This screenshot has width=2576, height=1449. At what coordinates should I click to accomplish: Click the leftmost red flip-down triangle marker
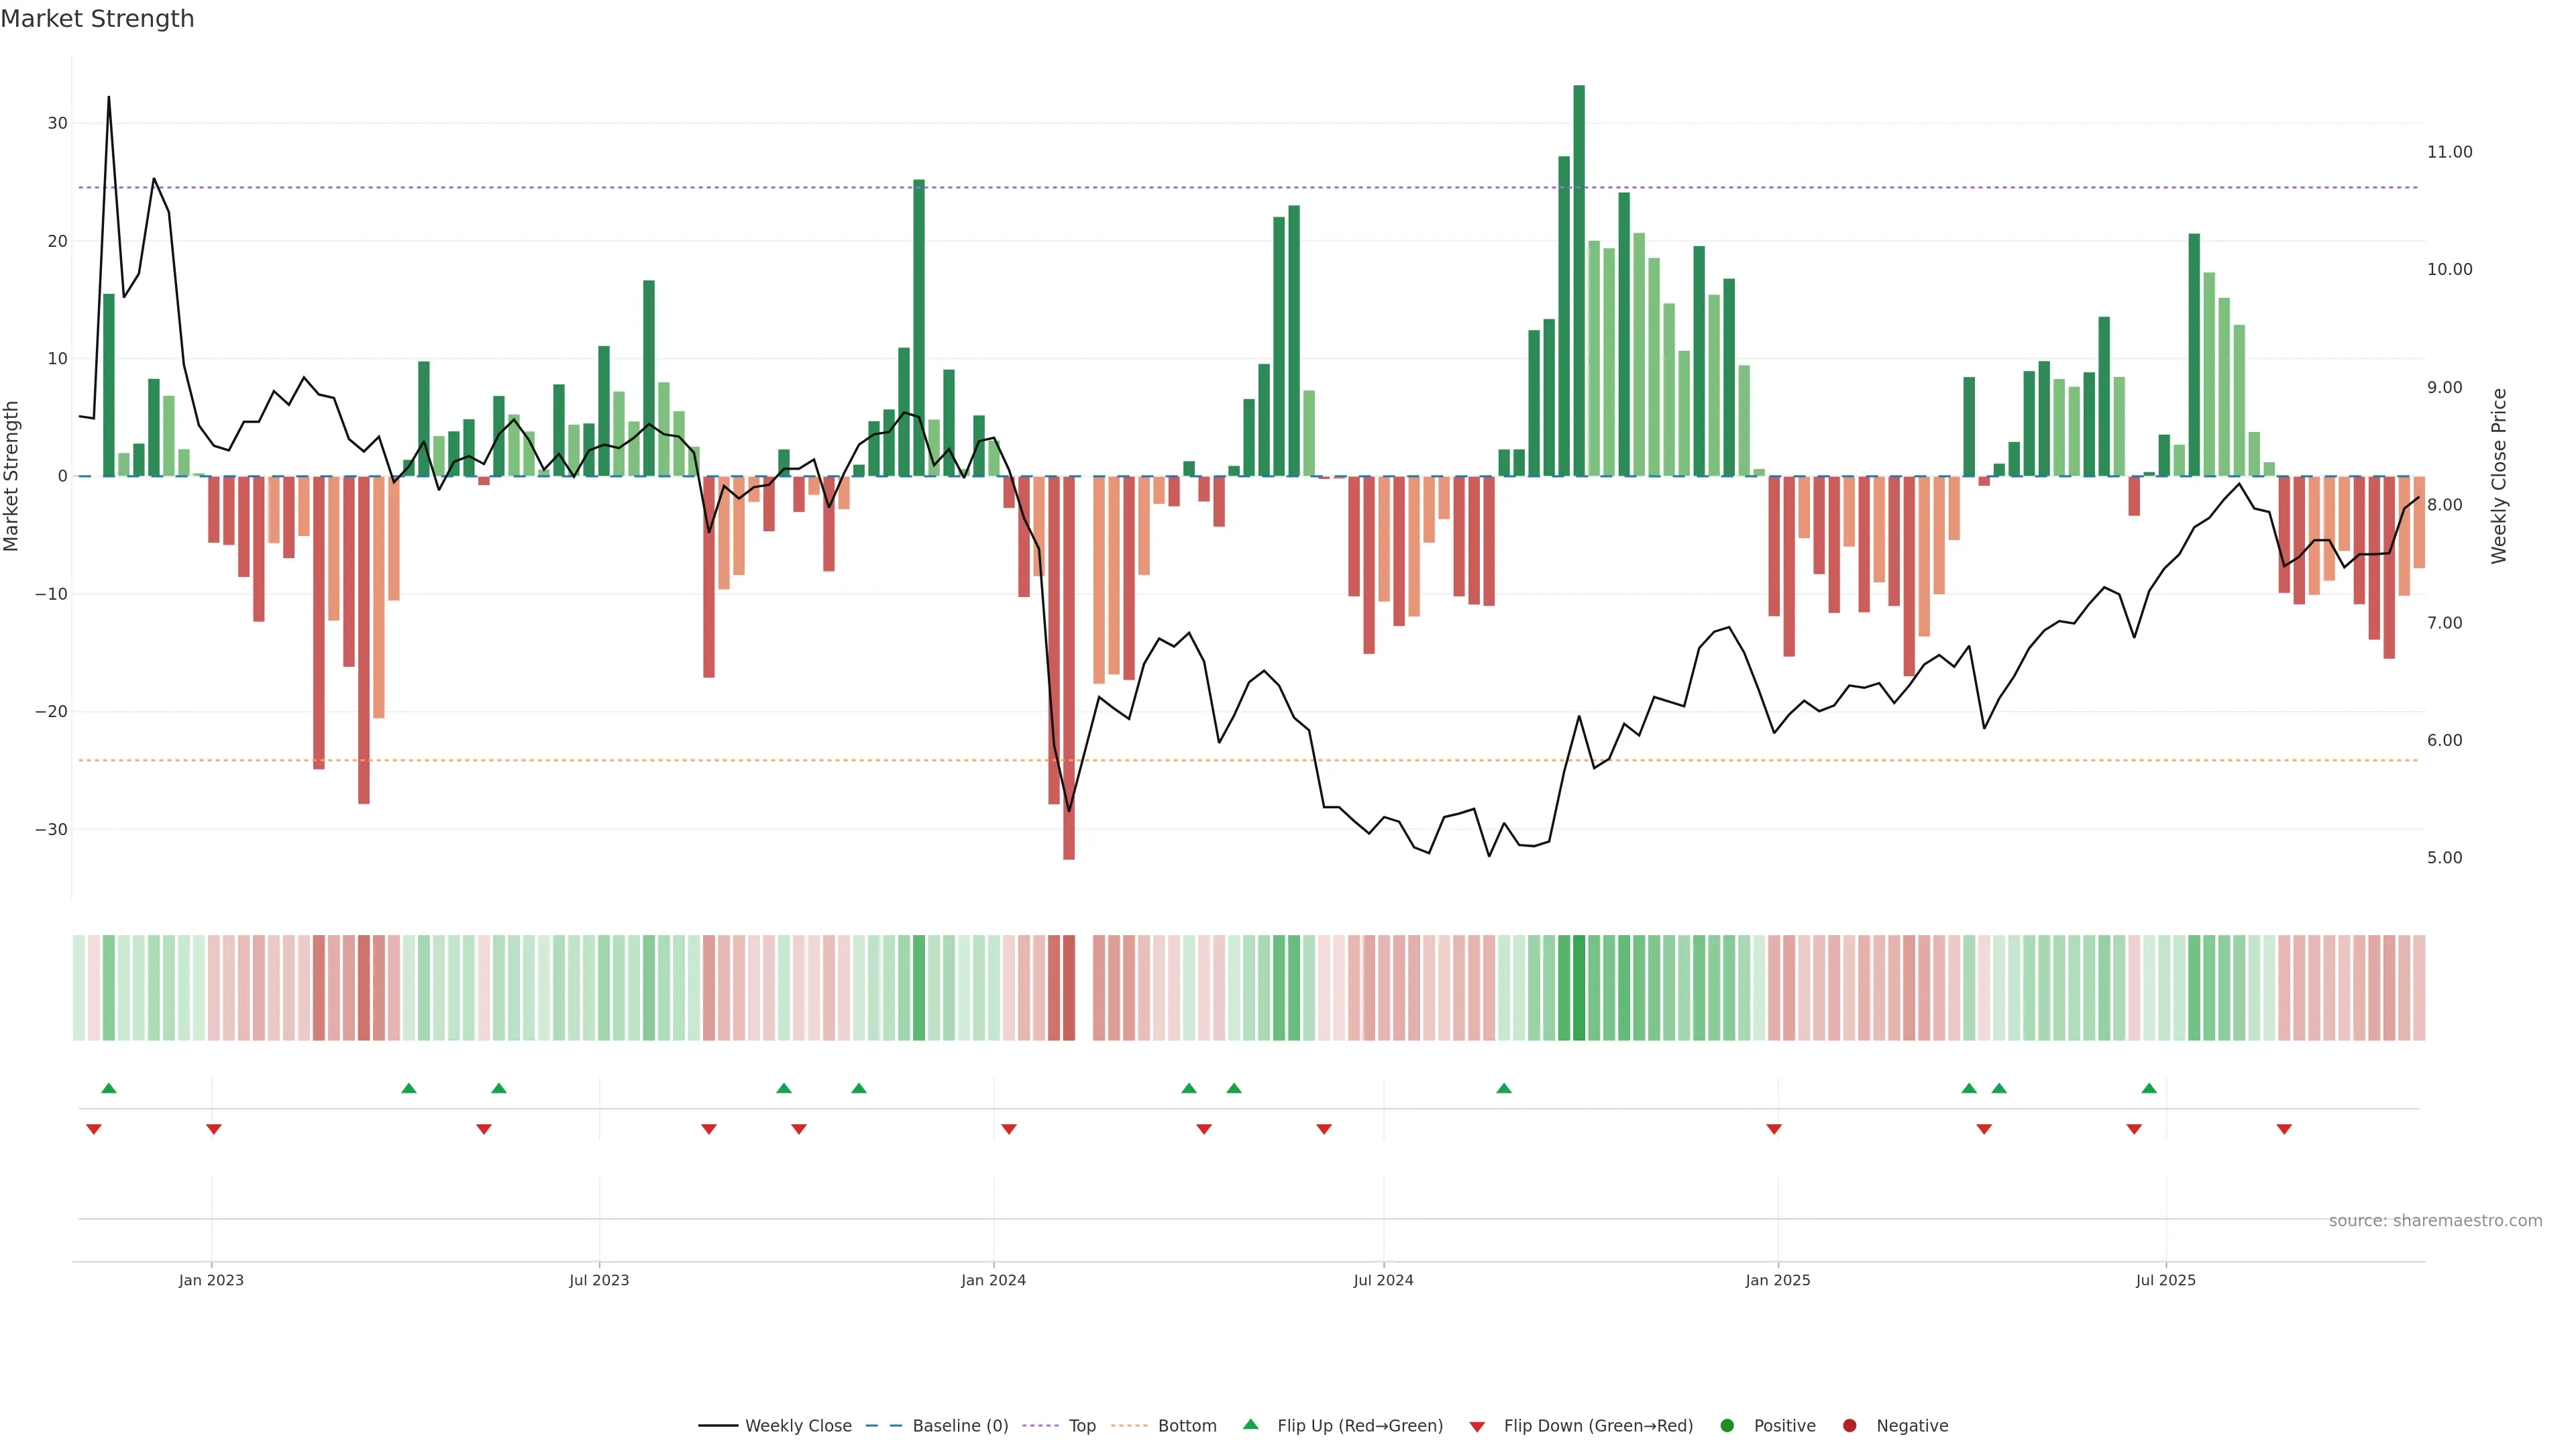(94, 1129)
